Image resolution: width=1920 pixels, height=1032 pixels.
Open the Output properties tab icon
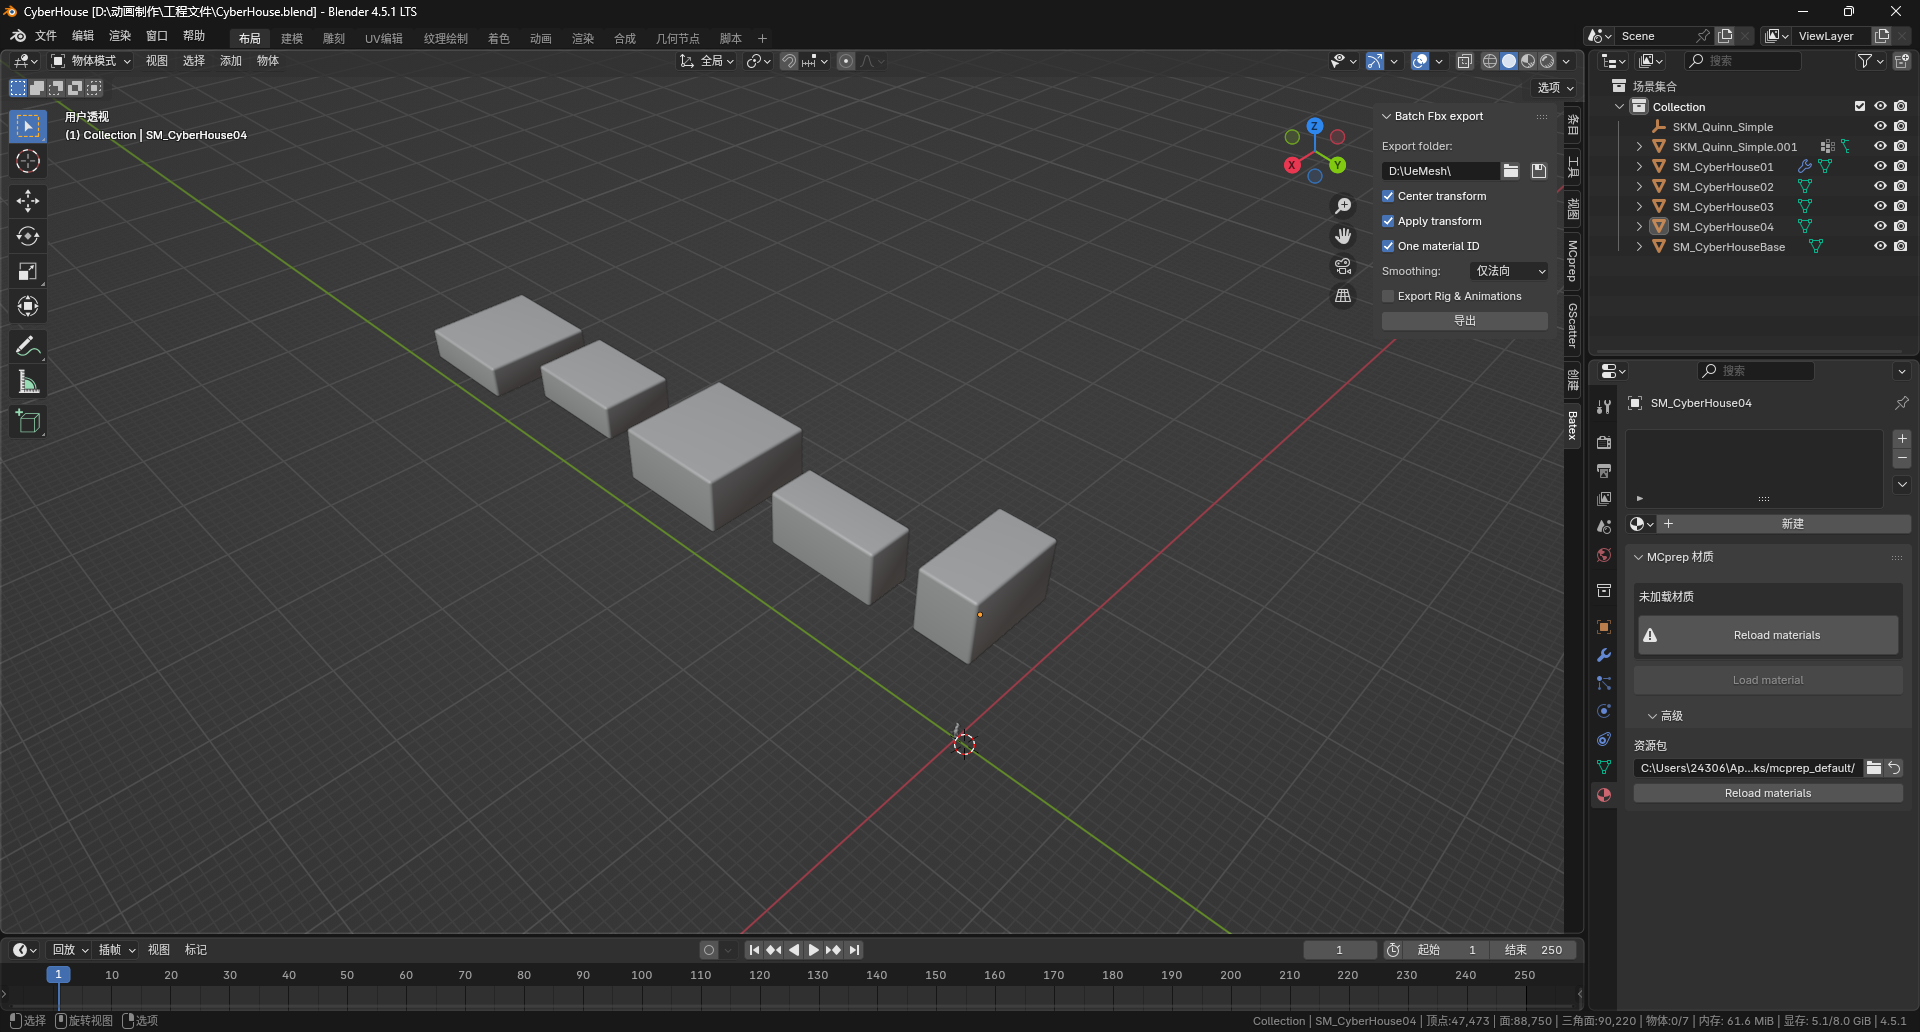click(1604, 470)
